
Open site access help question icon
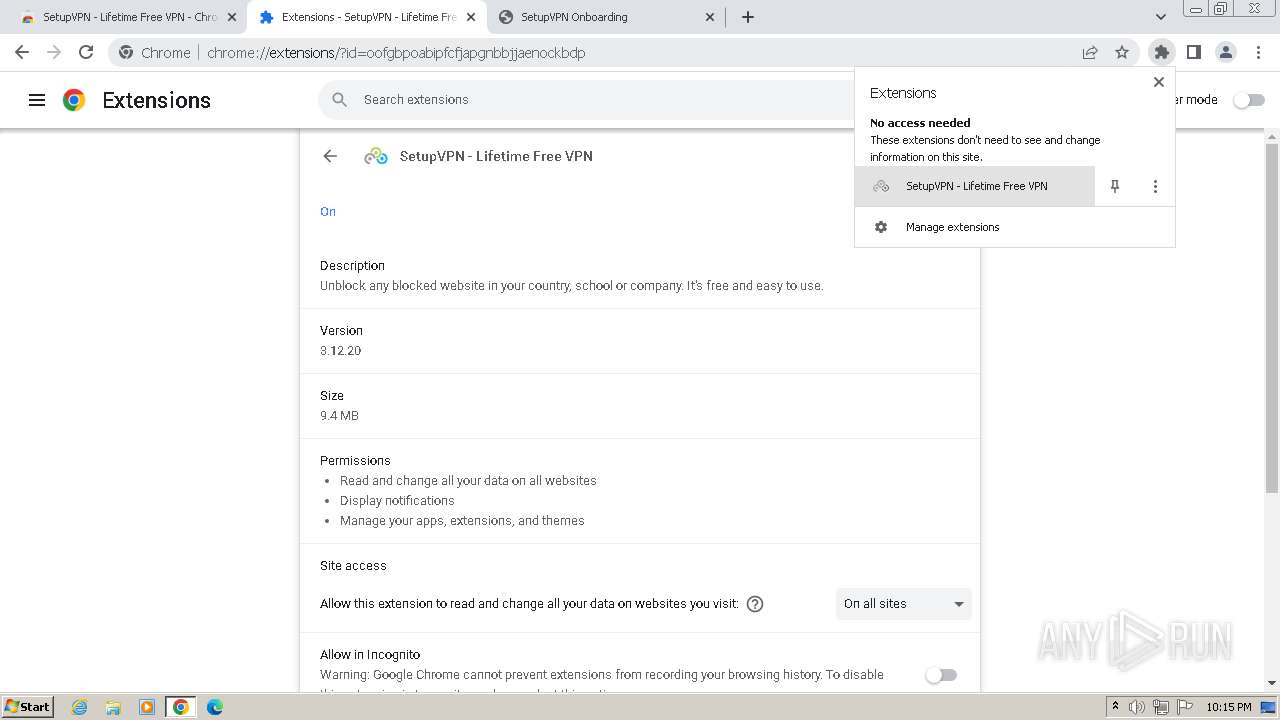pos(755,604)
